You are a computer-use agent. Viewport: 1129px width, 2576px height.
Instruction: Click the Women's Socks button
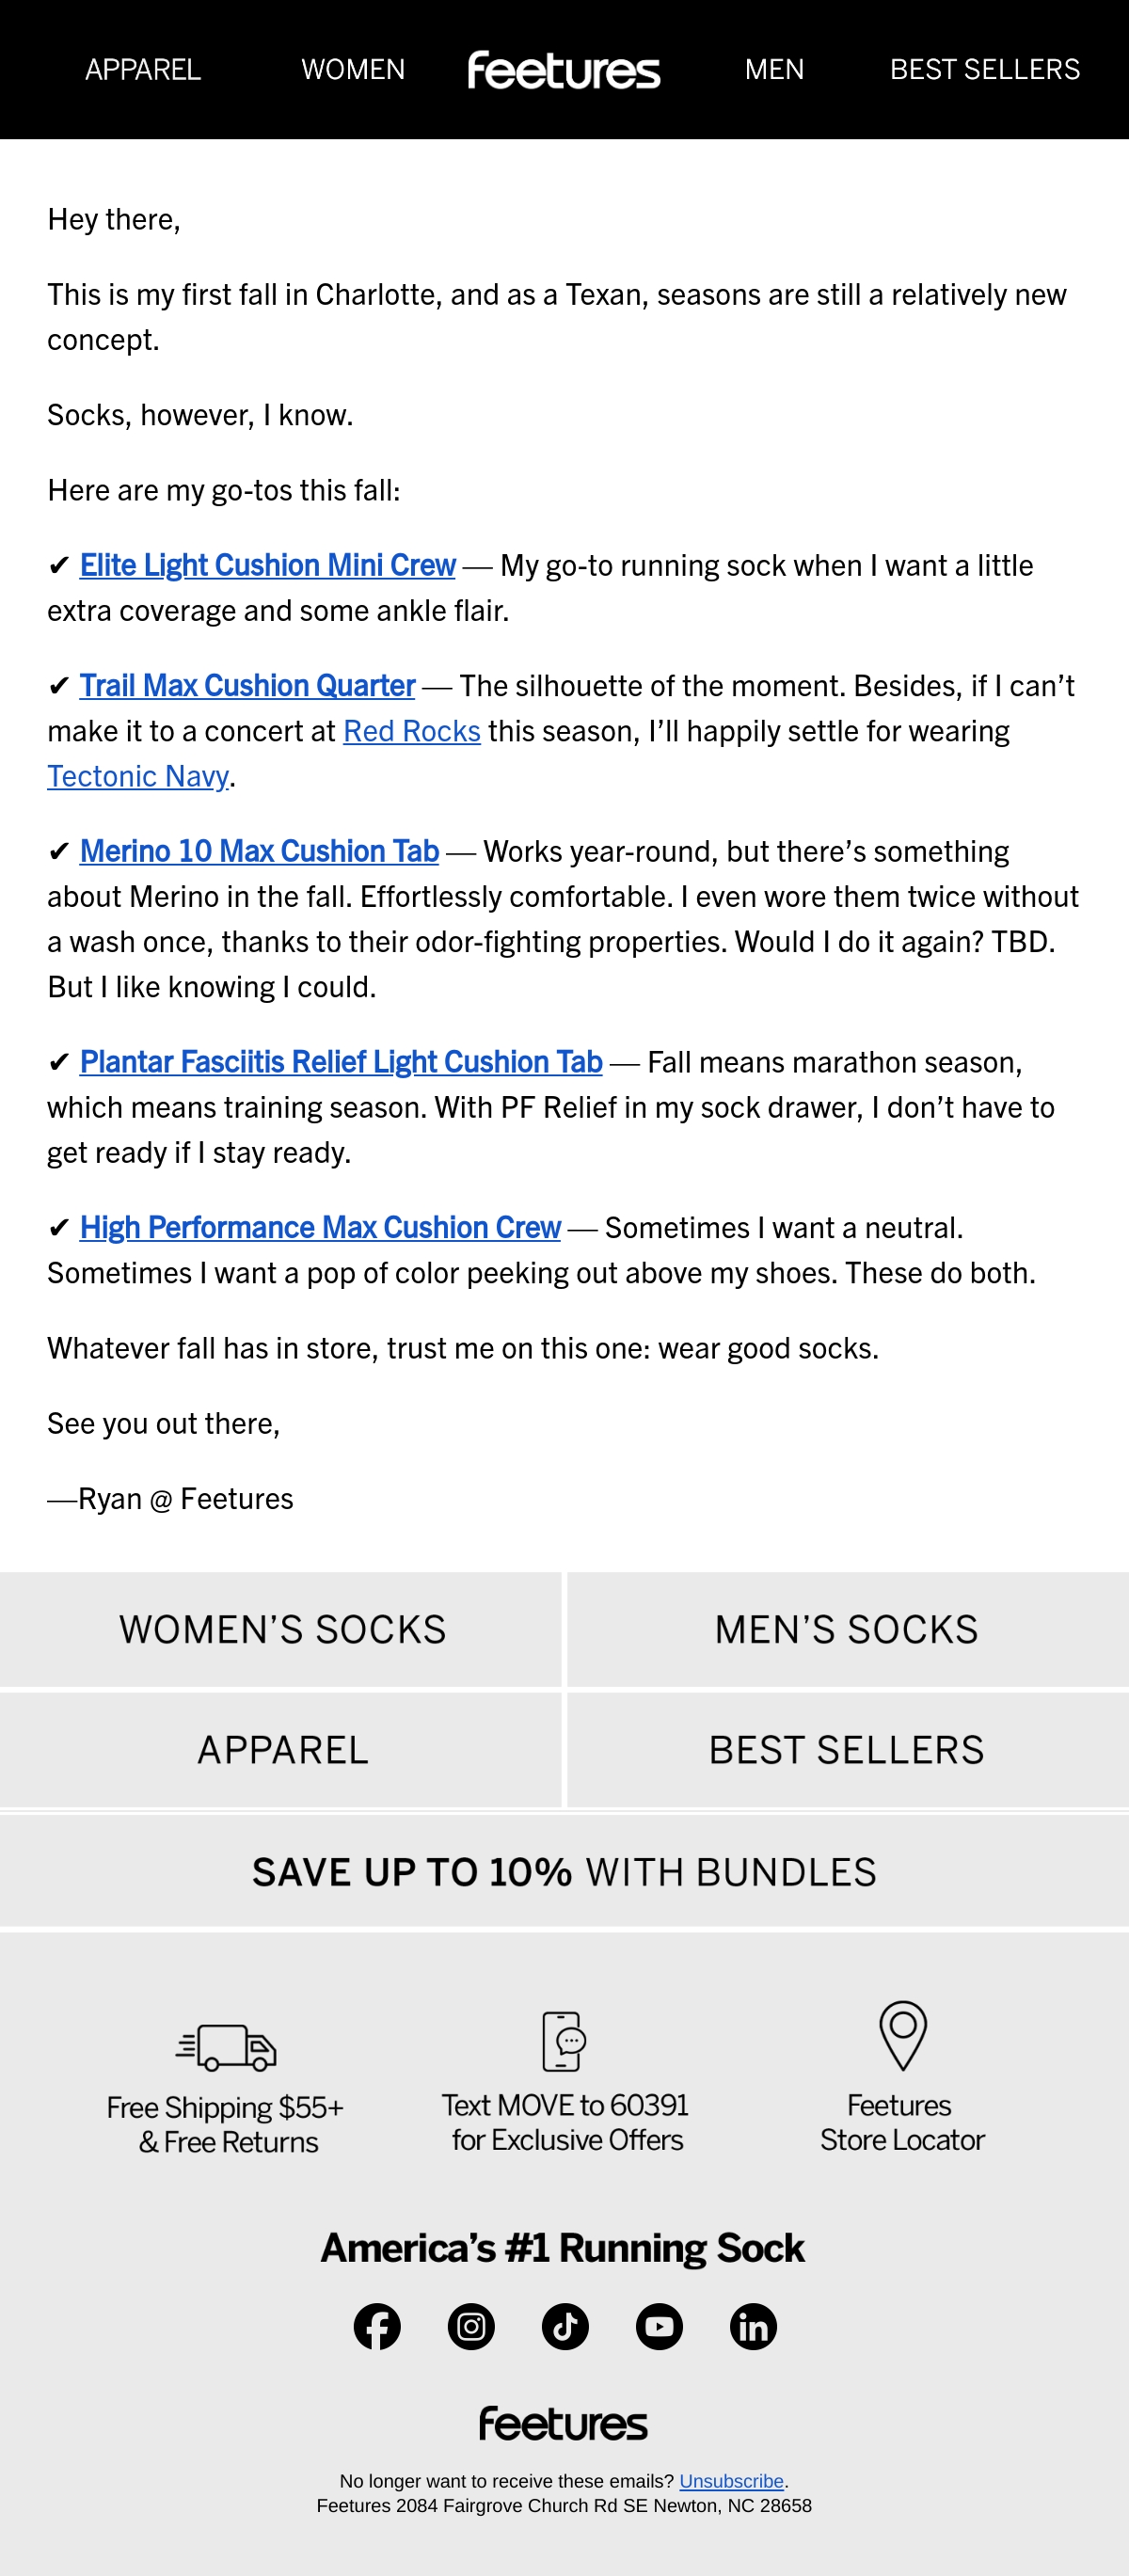coord(281,1630)
